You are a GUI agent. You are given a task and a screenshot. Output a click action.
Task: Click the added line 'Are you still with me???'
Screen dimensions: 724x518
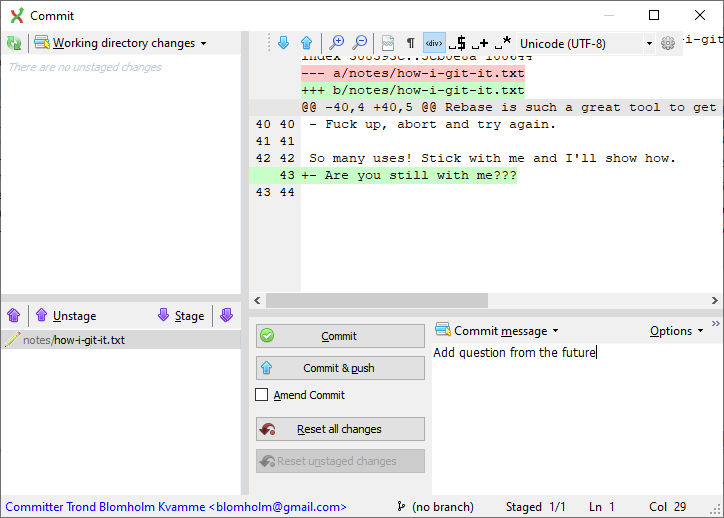pyautogui.click(x=409, y=175)
